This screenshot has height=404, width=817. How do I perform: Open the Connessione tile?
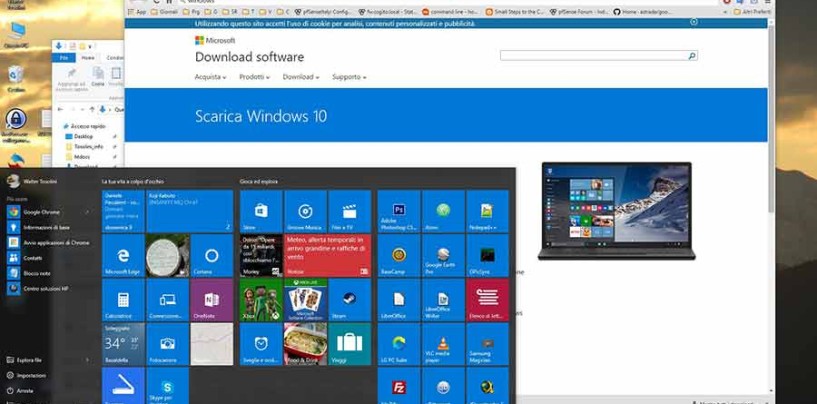point(167,300)
